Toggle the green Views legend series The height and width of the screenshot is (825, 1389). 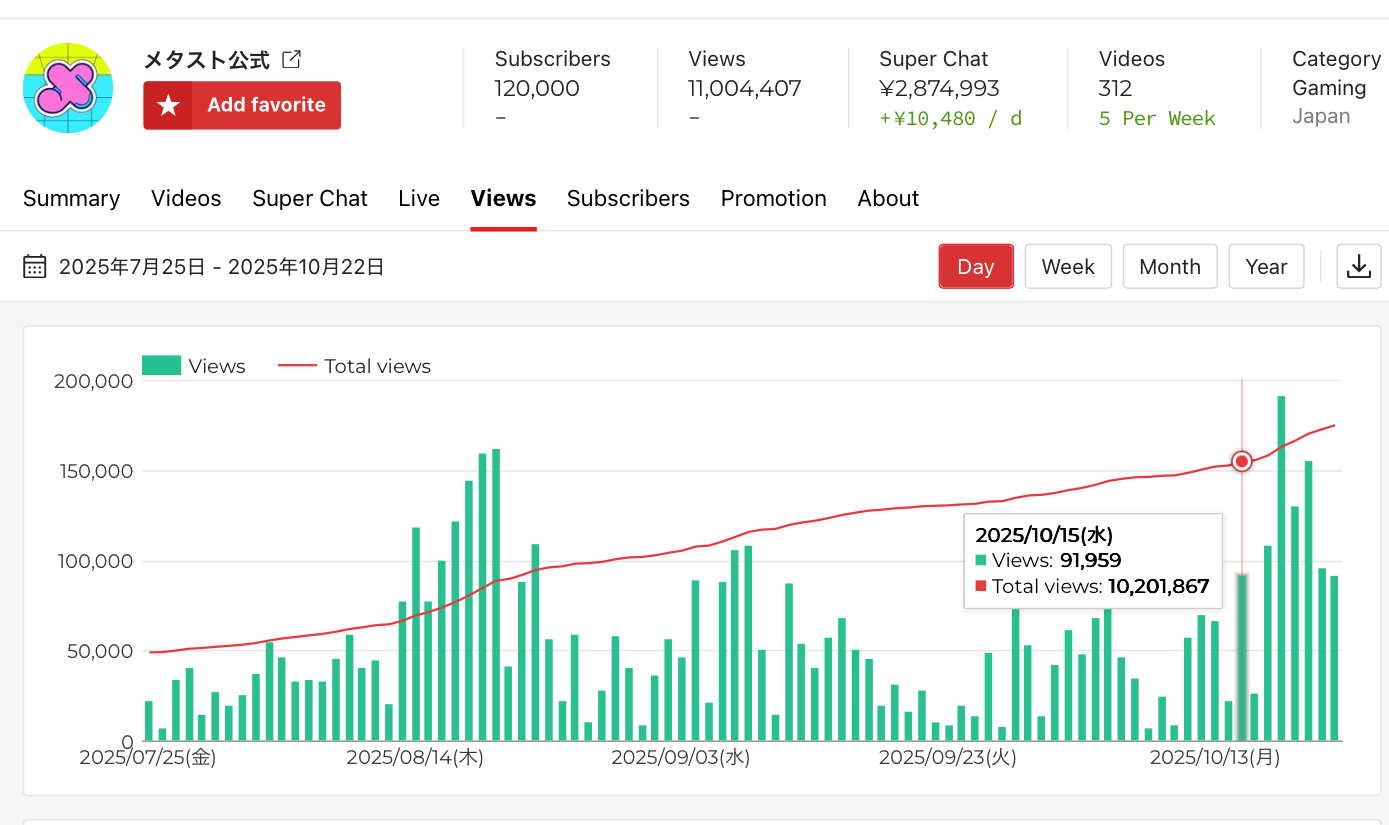pyautogui.click(x=194, y=366)
